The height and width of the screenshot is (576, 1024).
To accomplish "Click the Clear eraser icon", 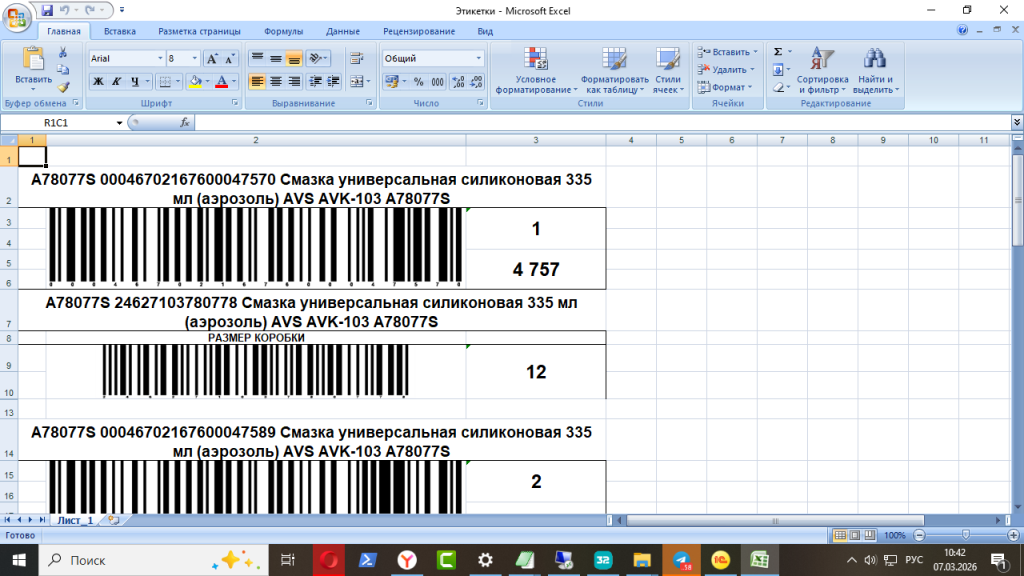I will click(x=778, y=87).
